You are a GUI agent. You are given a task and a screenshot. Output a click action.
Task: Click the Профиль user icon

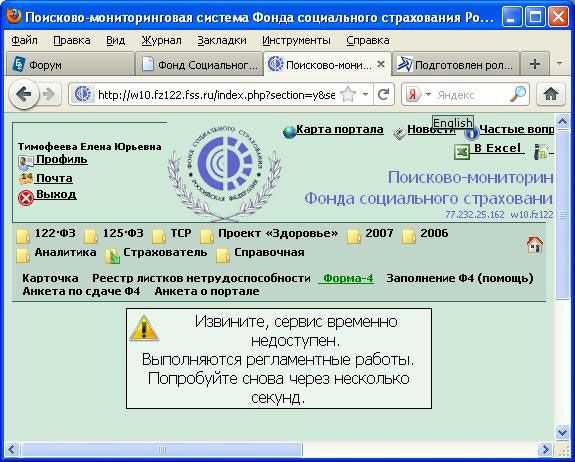tap(26, 162)
